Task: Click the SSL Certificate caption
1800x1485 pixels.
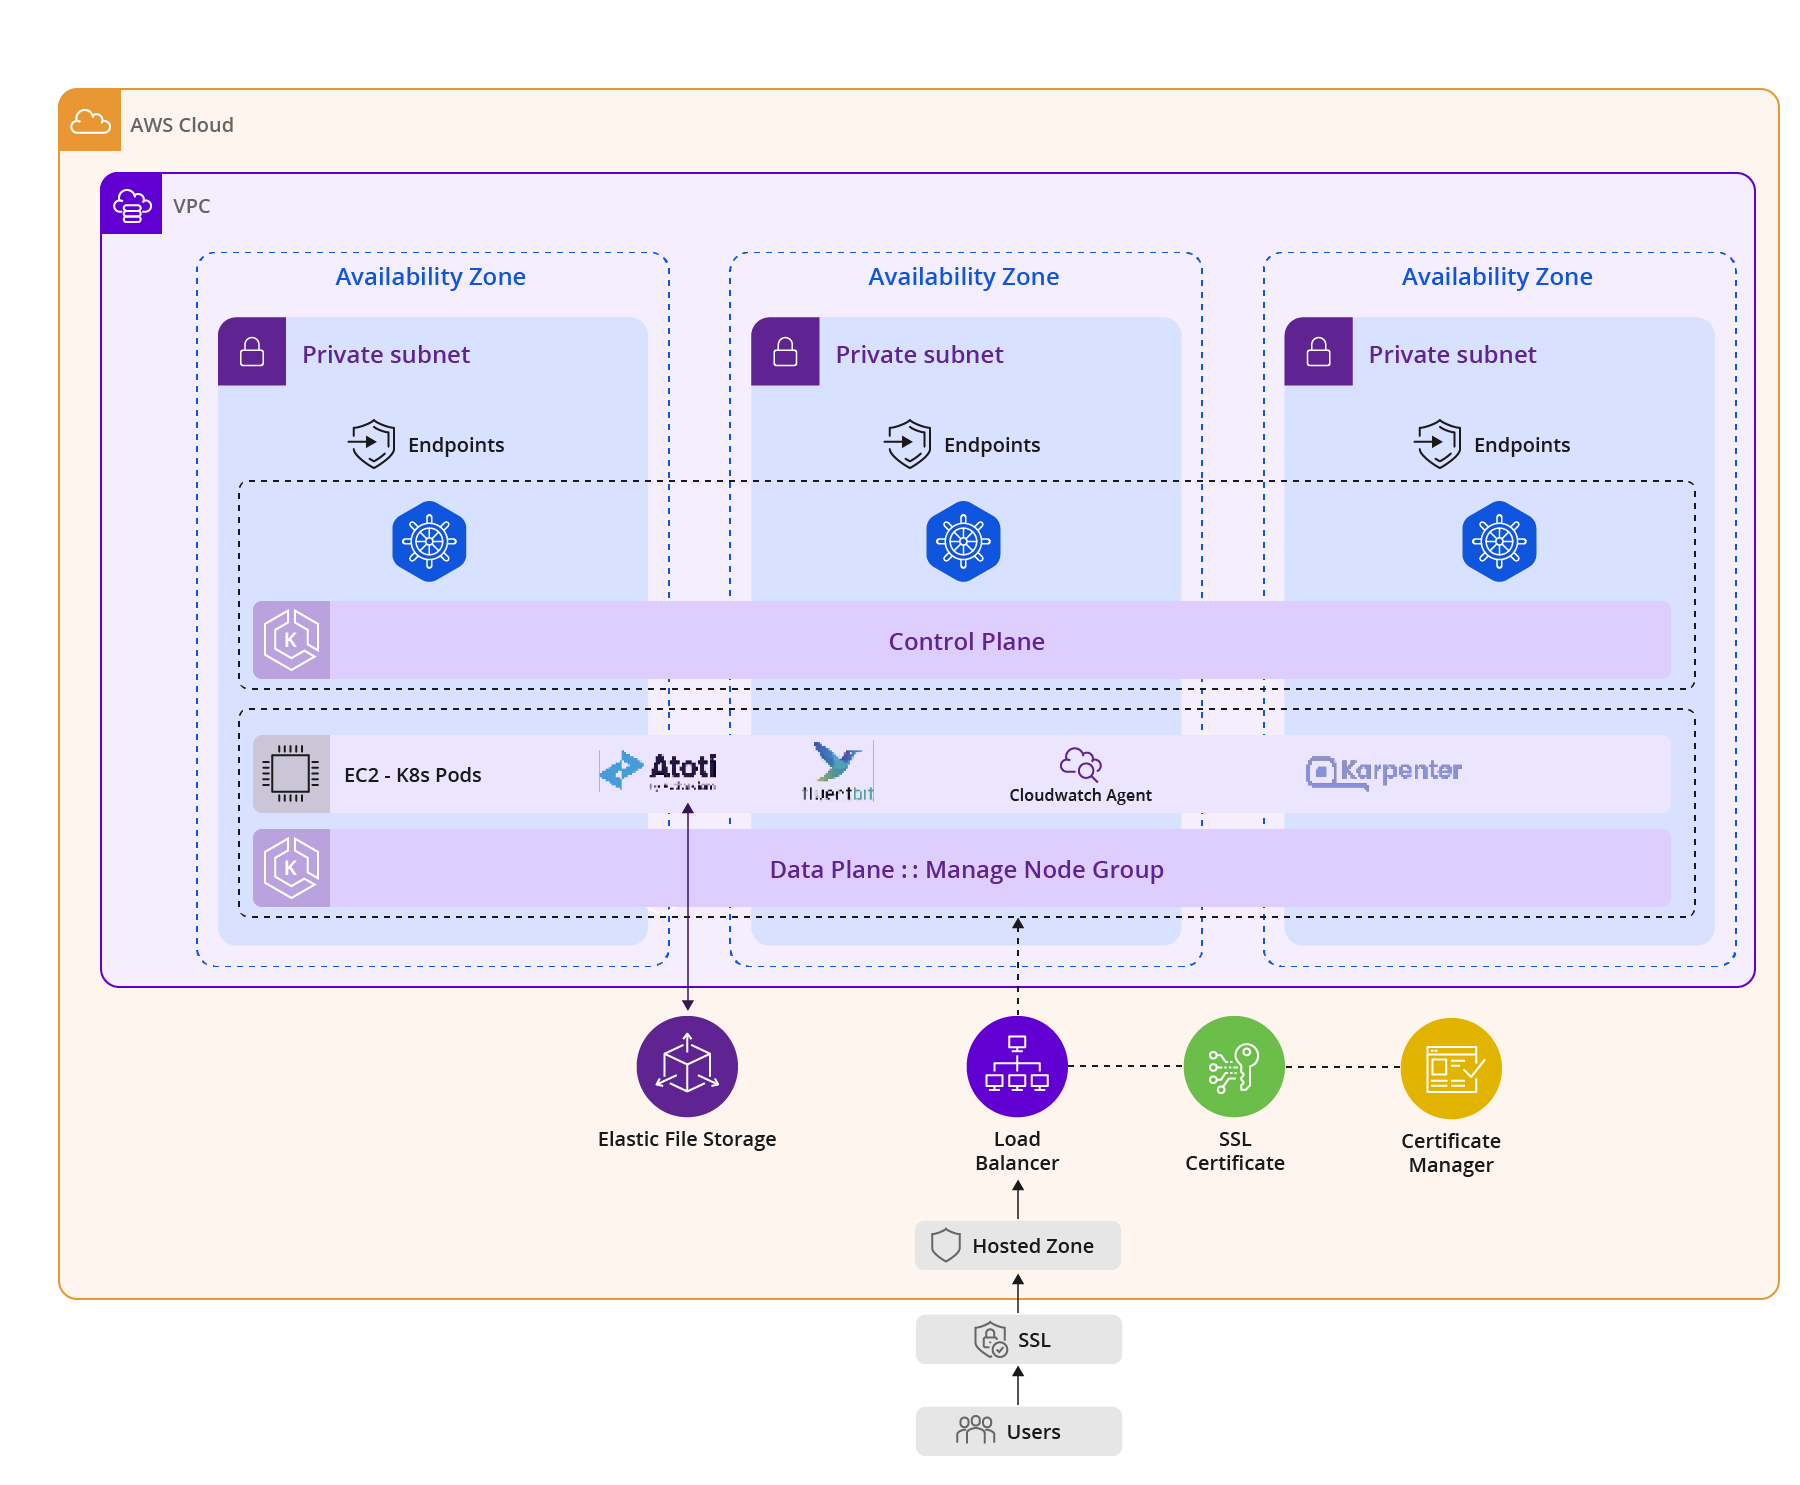Action: 1235,1151
